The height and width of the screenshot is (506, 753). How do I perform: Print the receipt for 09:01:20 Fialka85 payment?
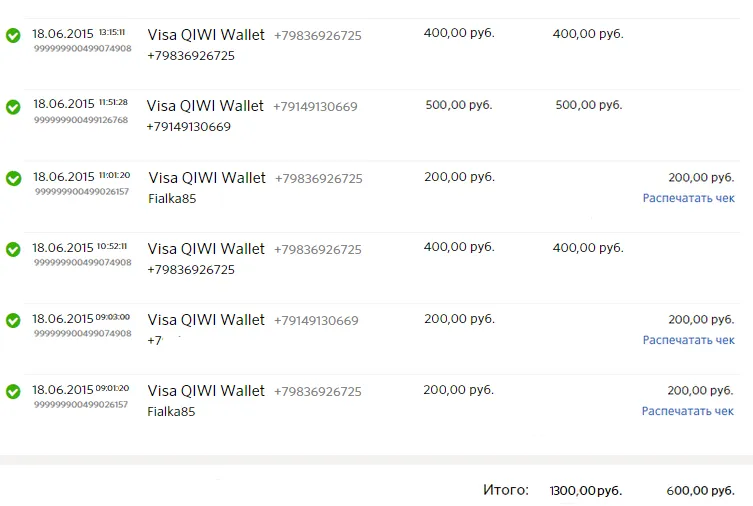[x=688, y=411]
